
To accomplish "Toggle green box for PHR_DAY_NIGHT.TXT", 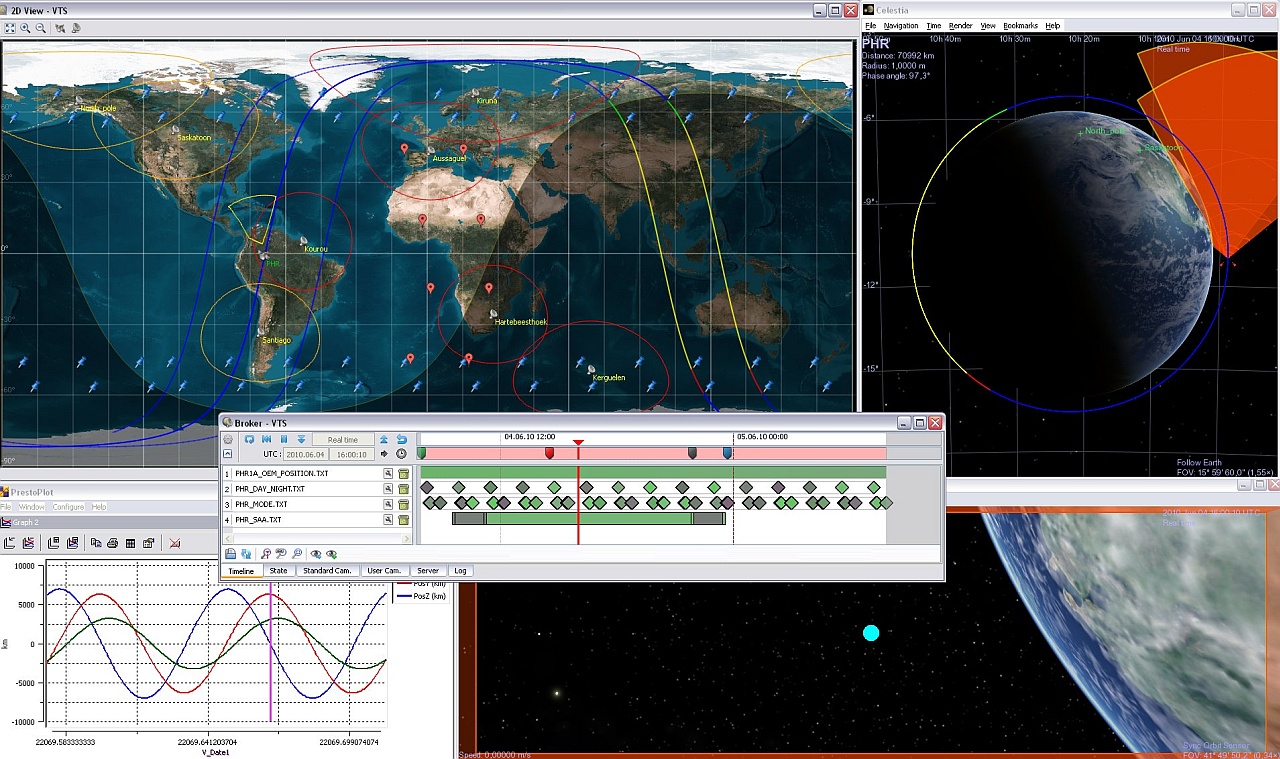I will point(403,489).
